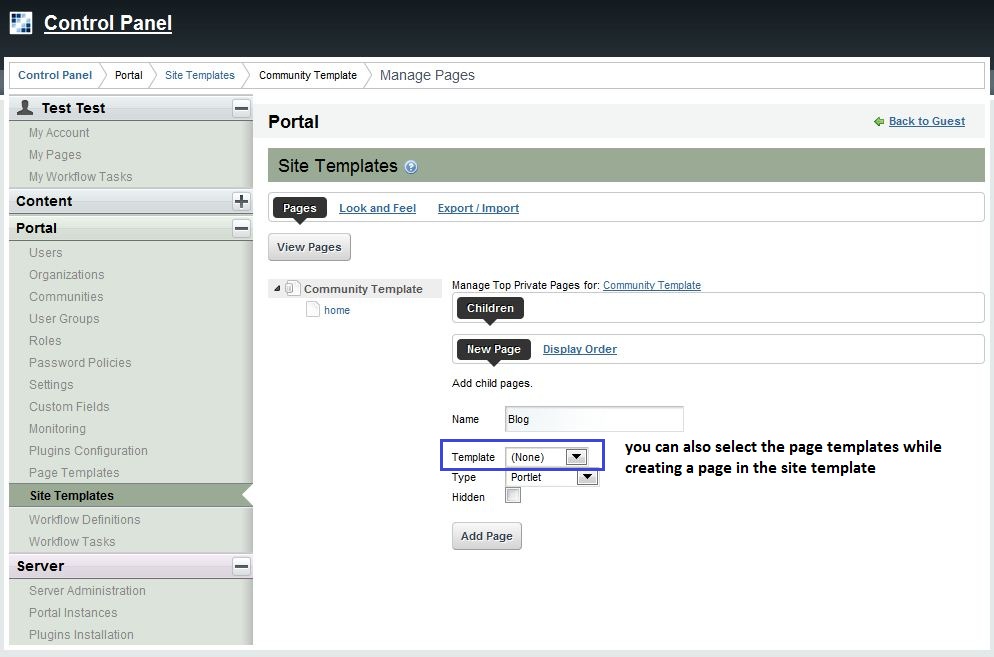Click the View Pages button
Viewport: 994px width, 657px height.
(309, 247)
